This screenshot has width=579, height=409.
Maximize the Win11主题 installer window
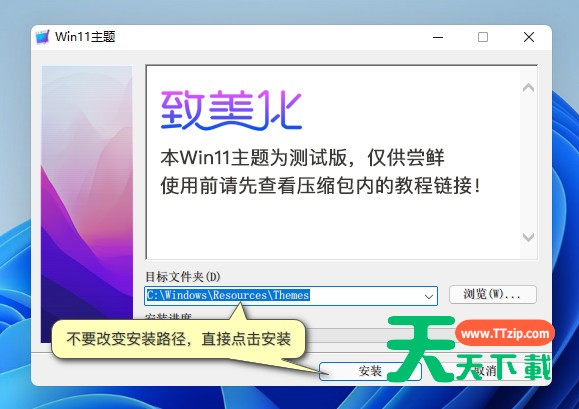(483, 37)
